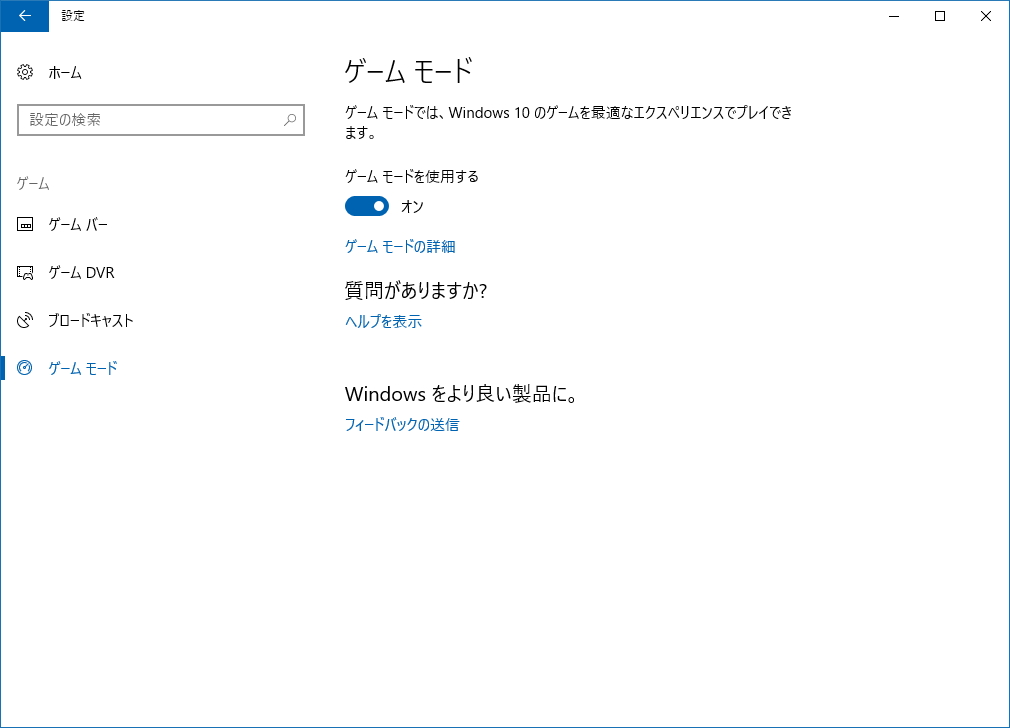Go back using the back arrow
This screenshot has height=728, width=1010.
[x=24, y=16]
